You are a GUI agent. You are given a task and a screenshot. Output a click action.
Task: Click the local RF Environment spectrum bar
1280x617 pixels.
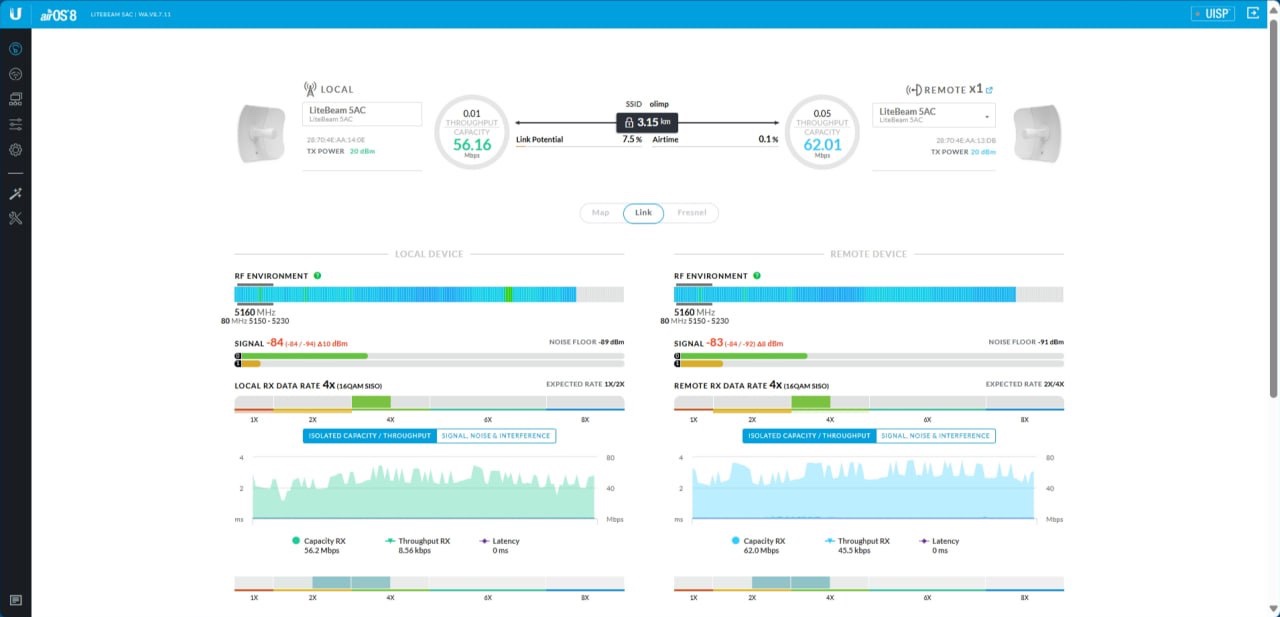coord(429,294)
